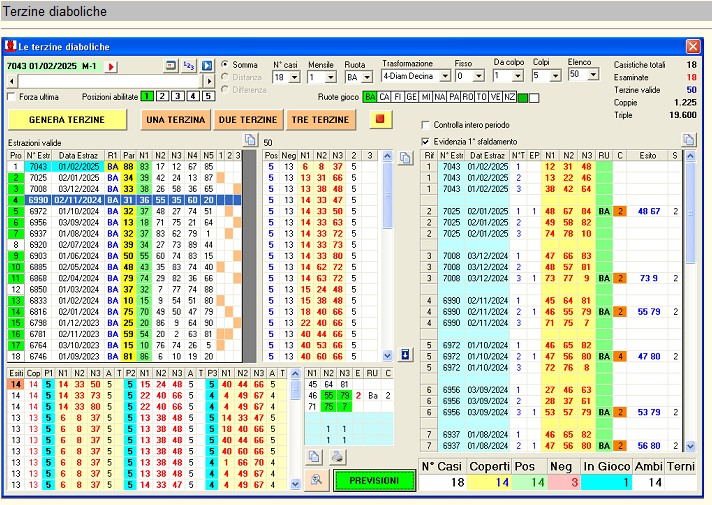Click the copy icon above Estrazioni valide table
The image size is (712, 505).
250,140
